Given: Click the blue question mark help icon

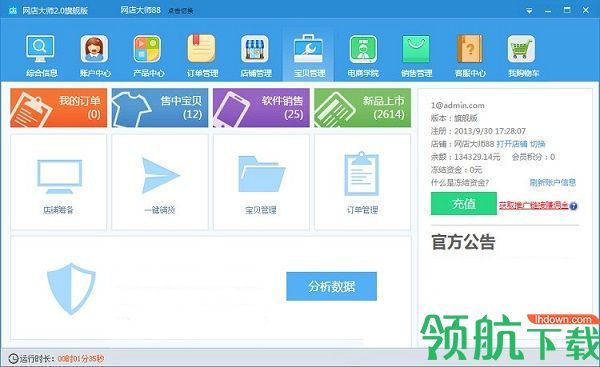Looking at the screenshot, I should click(573, 206).
